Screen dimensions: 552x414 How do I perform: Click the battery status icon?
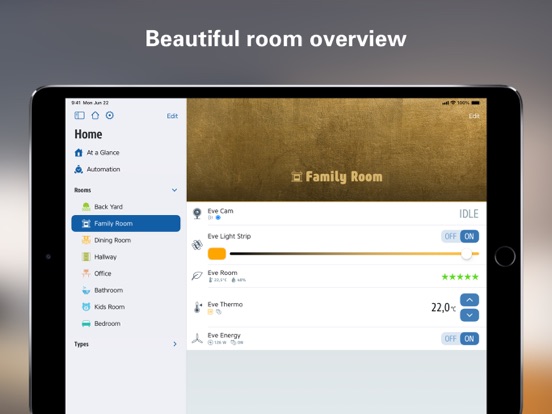click(475, 103)
